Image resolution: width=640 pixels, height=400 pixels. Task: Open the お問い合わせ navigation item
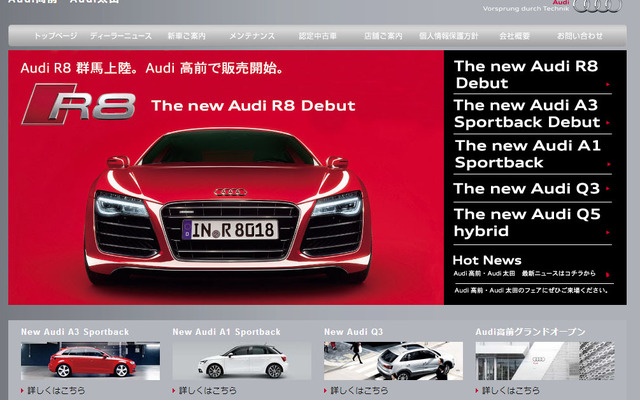(x=580, y=36)
